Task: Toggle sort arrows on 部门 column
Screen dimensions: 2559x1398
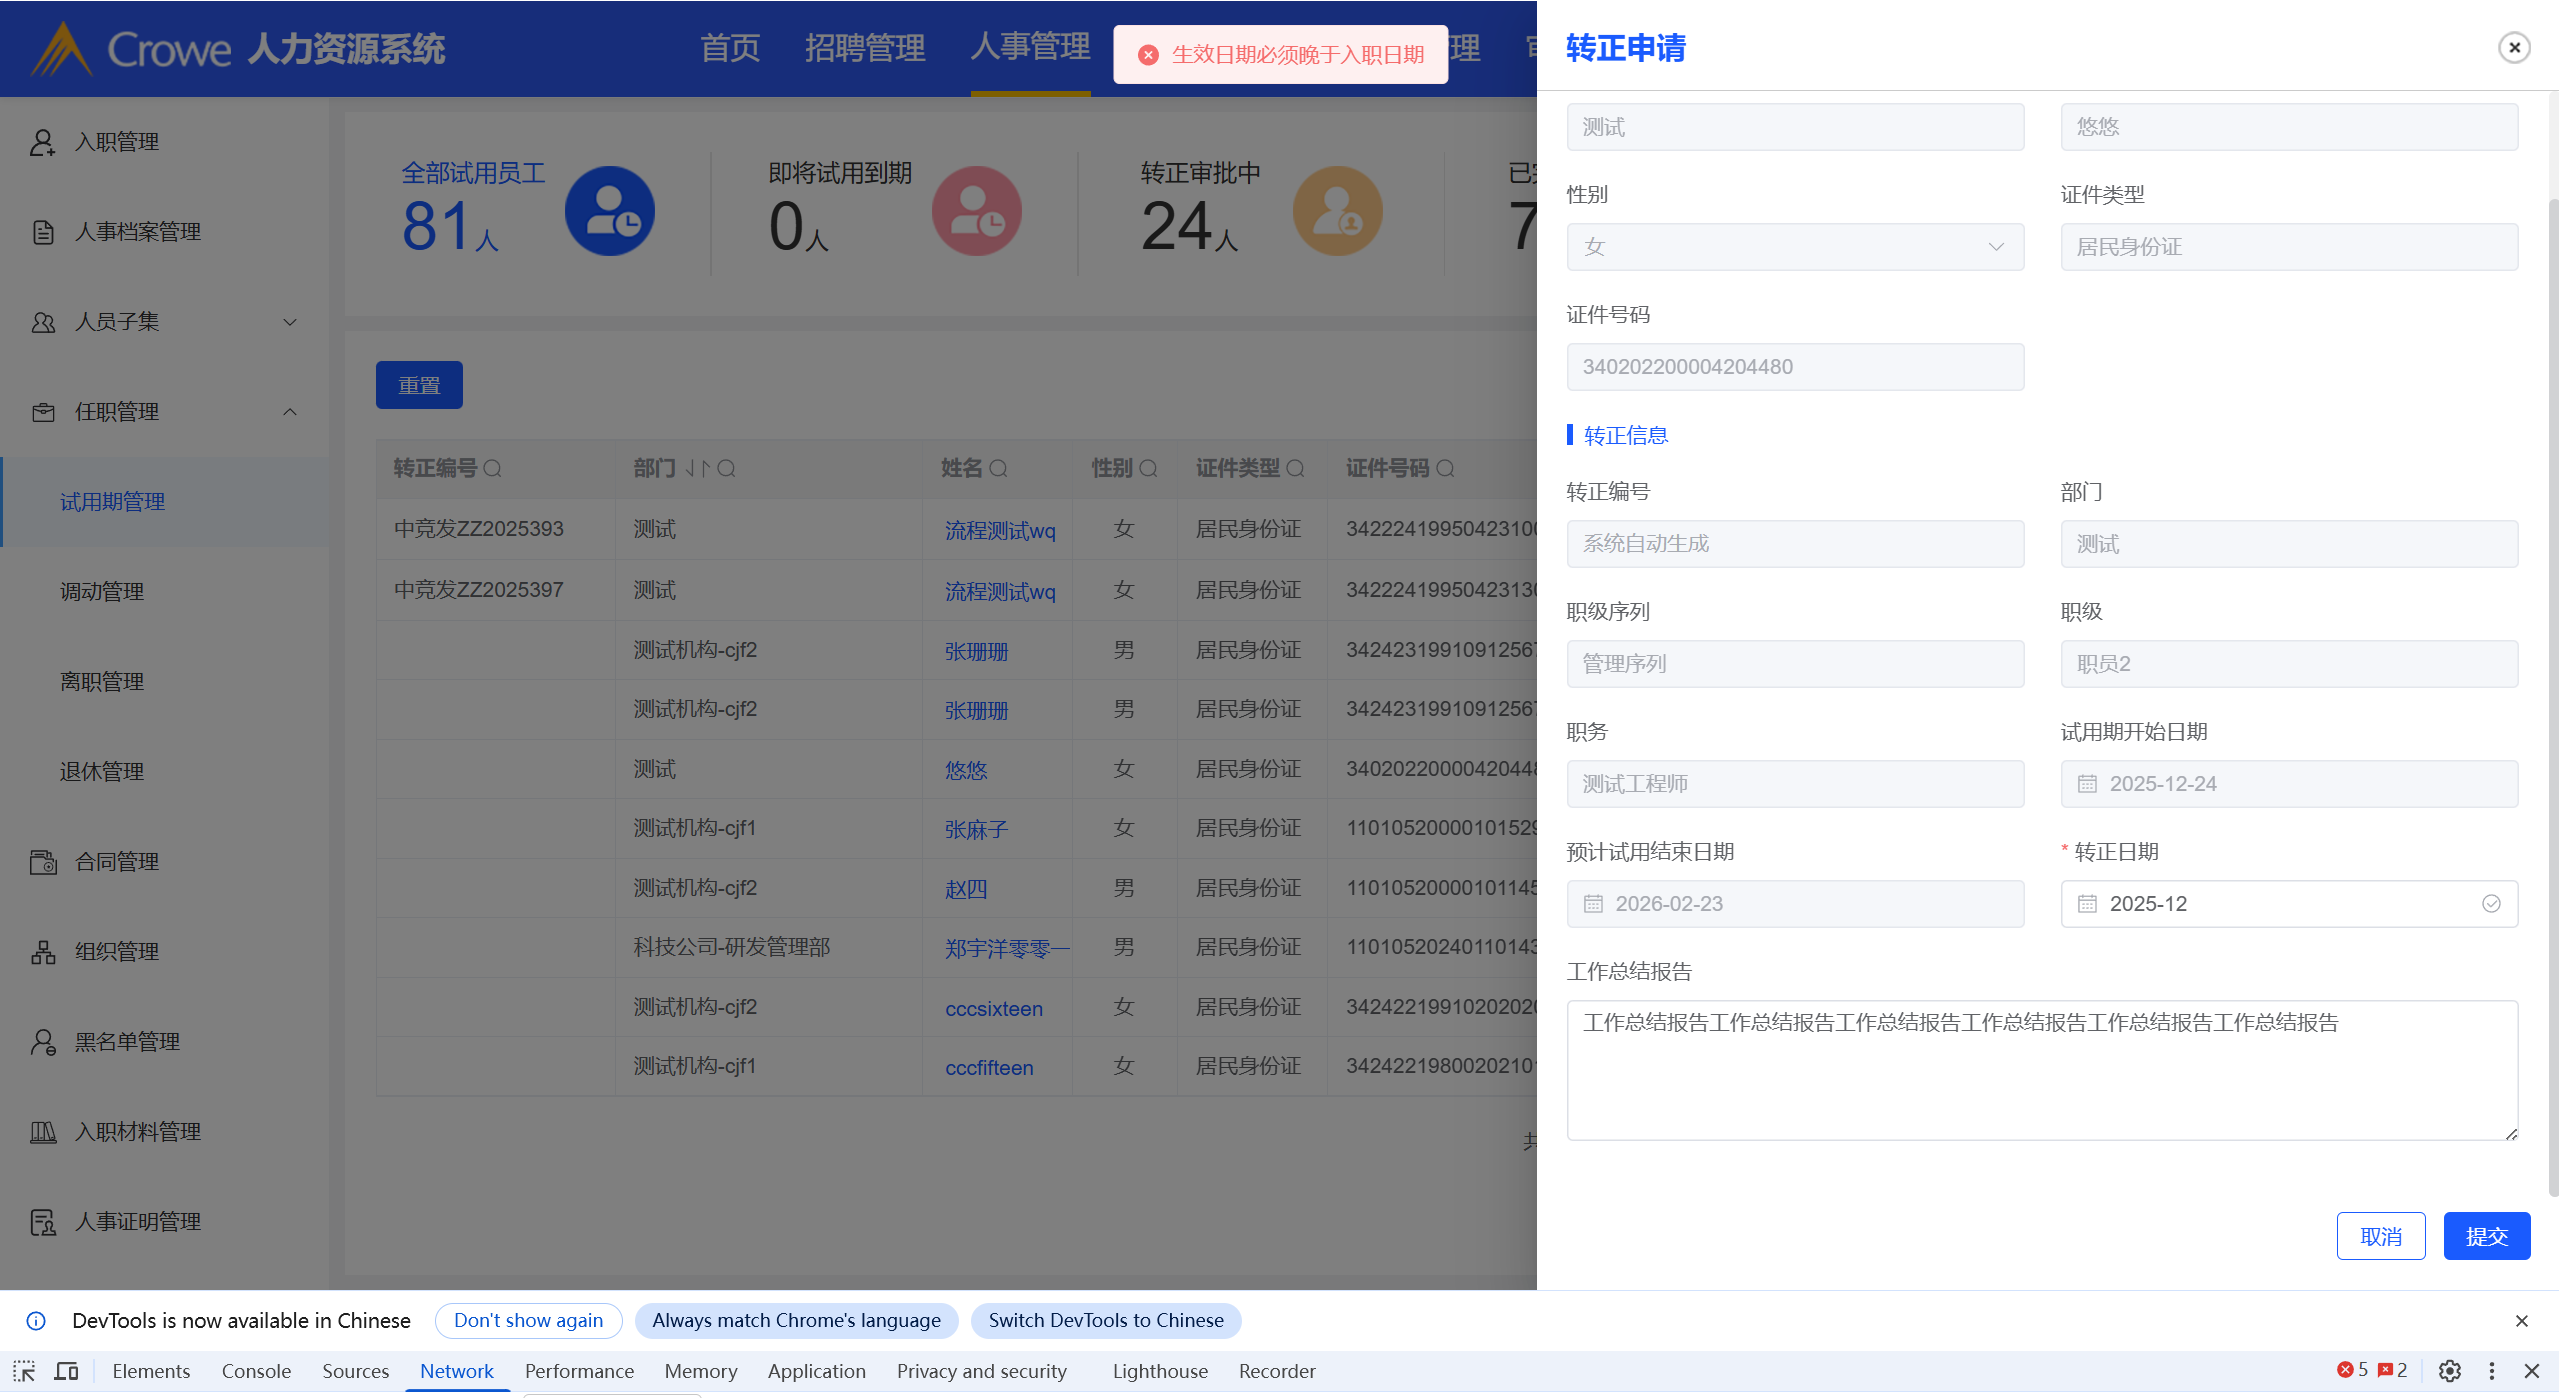Action: tap(697, 468)
